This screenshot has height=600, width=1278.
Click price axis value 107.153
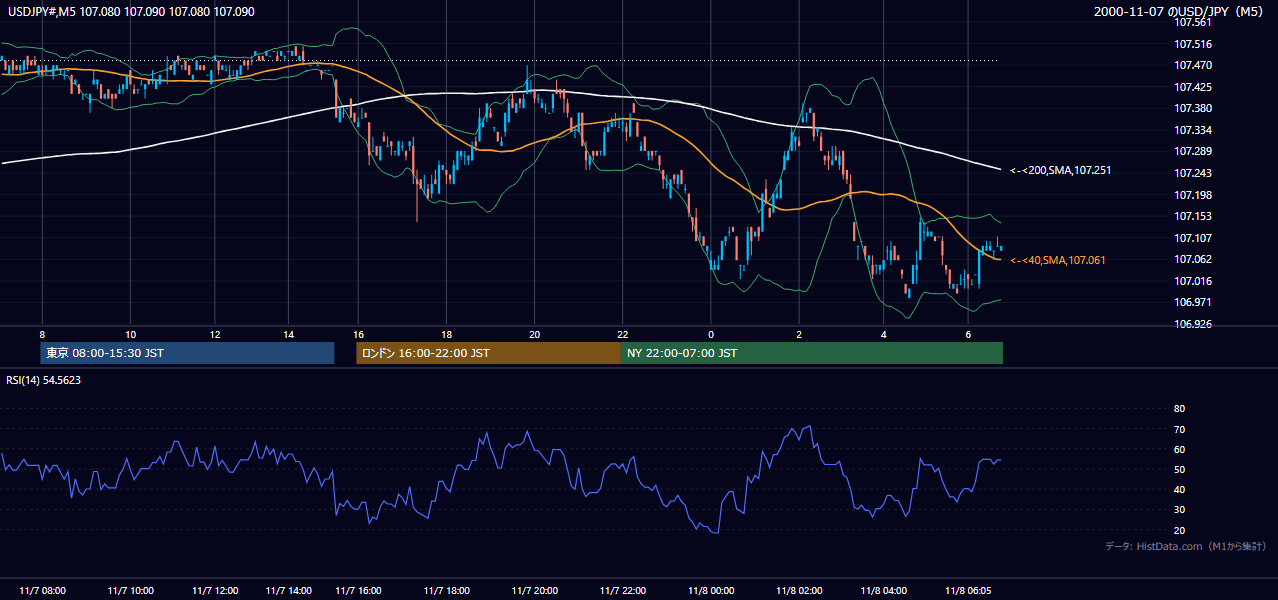click(x=1191, y=216)
